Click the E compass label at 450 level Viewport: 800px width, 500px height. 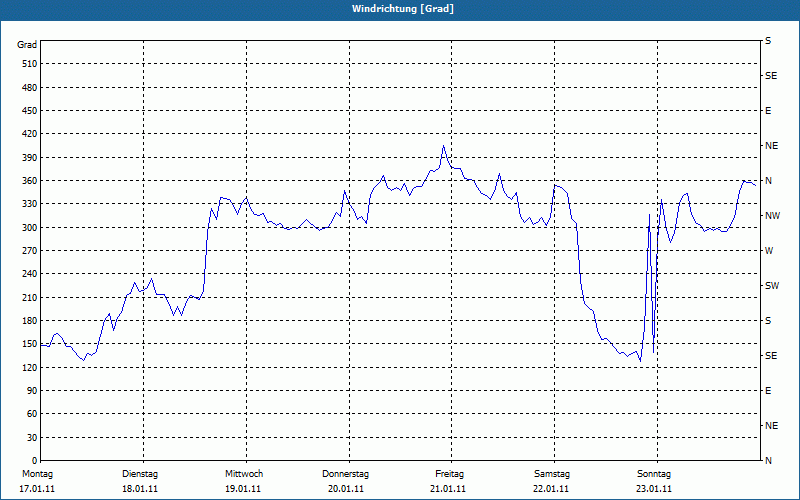click(768, 111)
